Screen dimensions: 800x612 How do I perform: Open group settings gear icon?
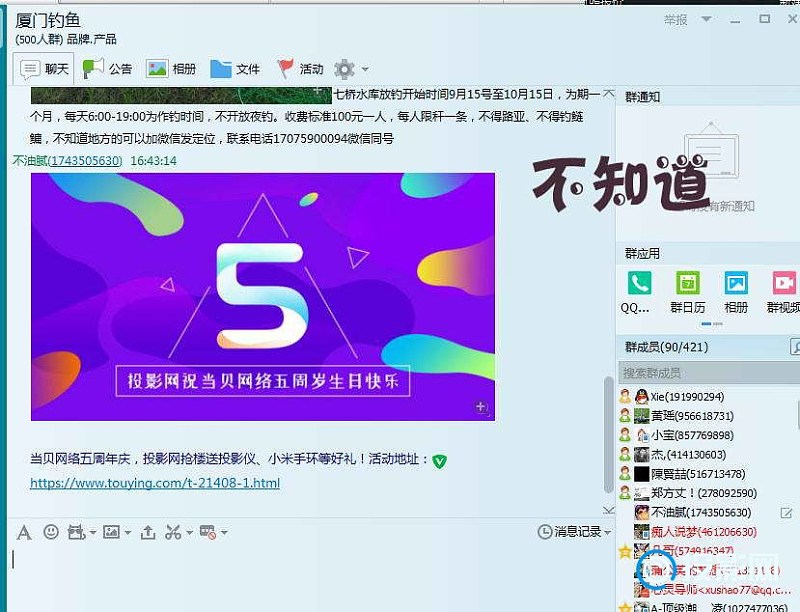point(344,69)
